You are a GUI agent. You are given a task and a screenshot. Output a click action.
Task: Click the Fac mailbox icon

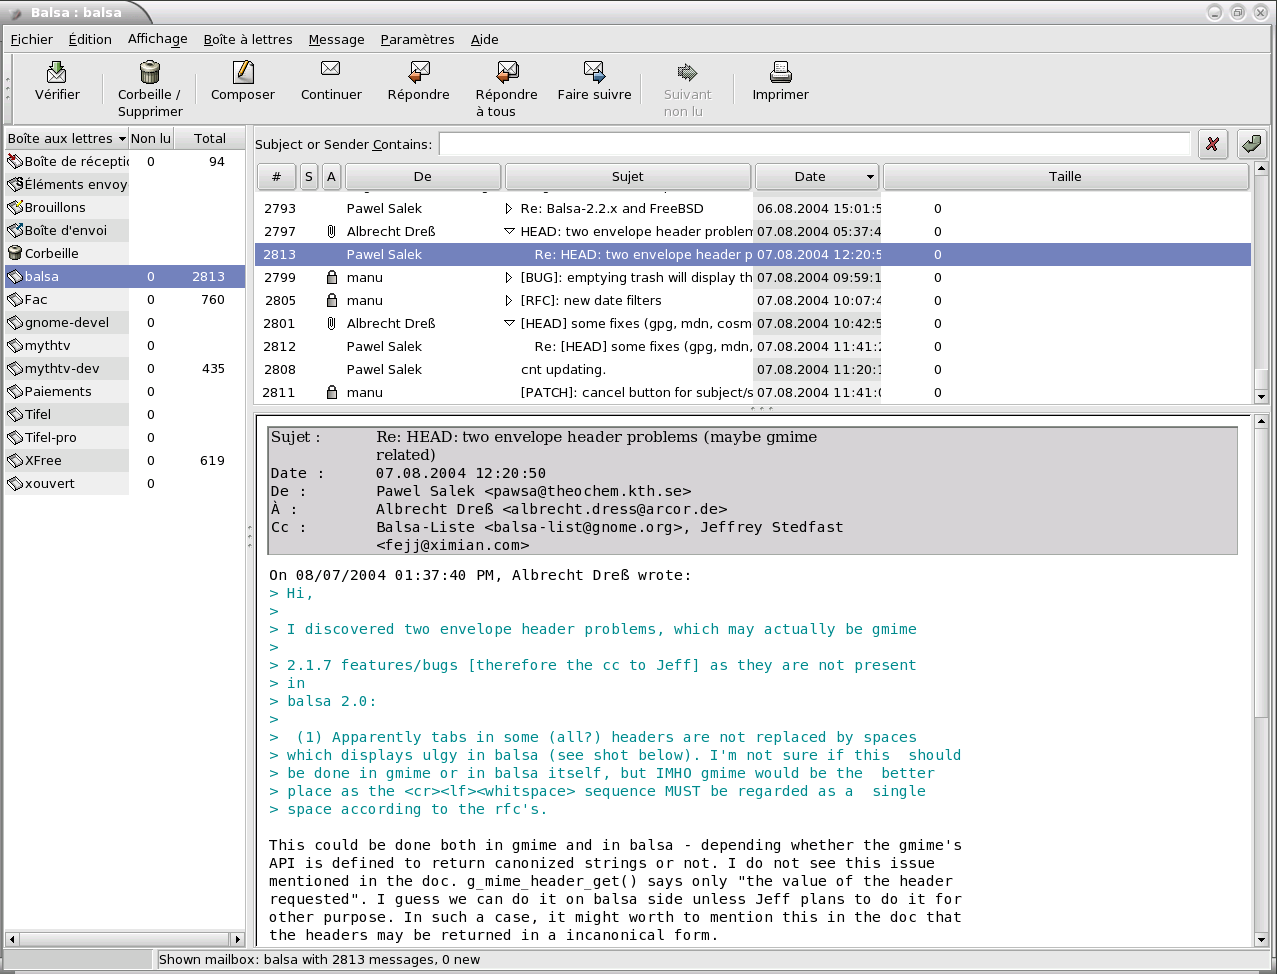pos(15,299)
